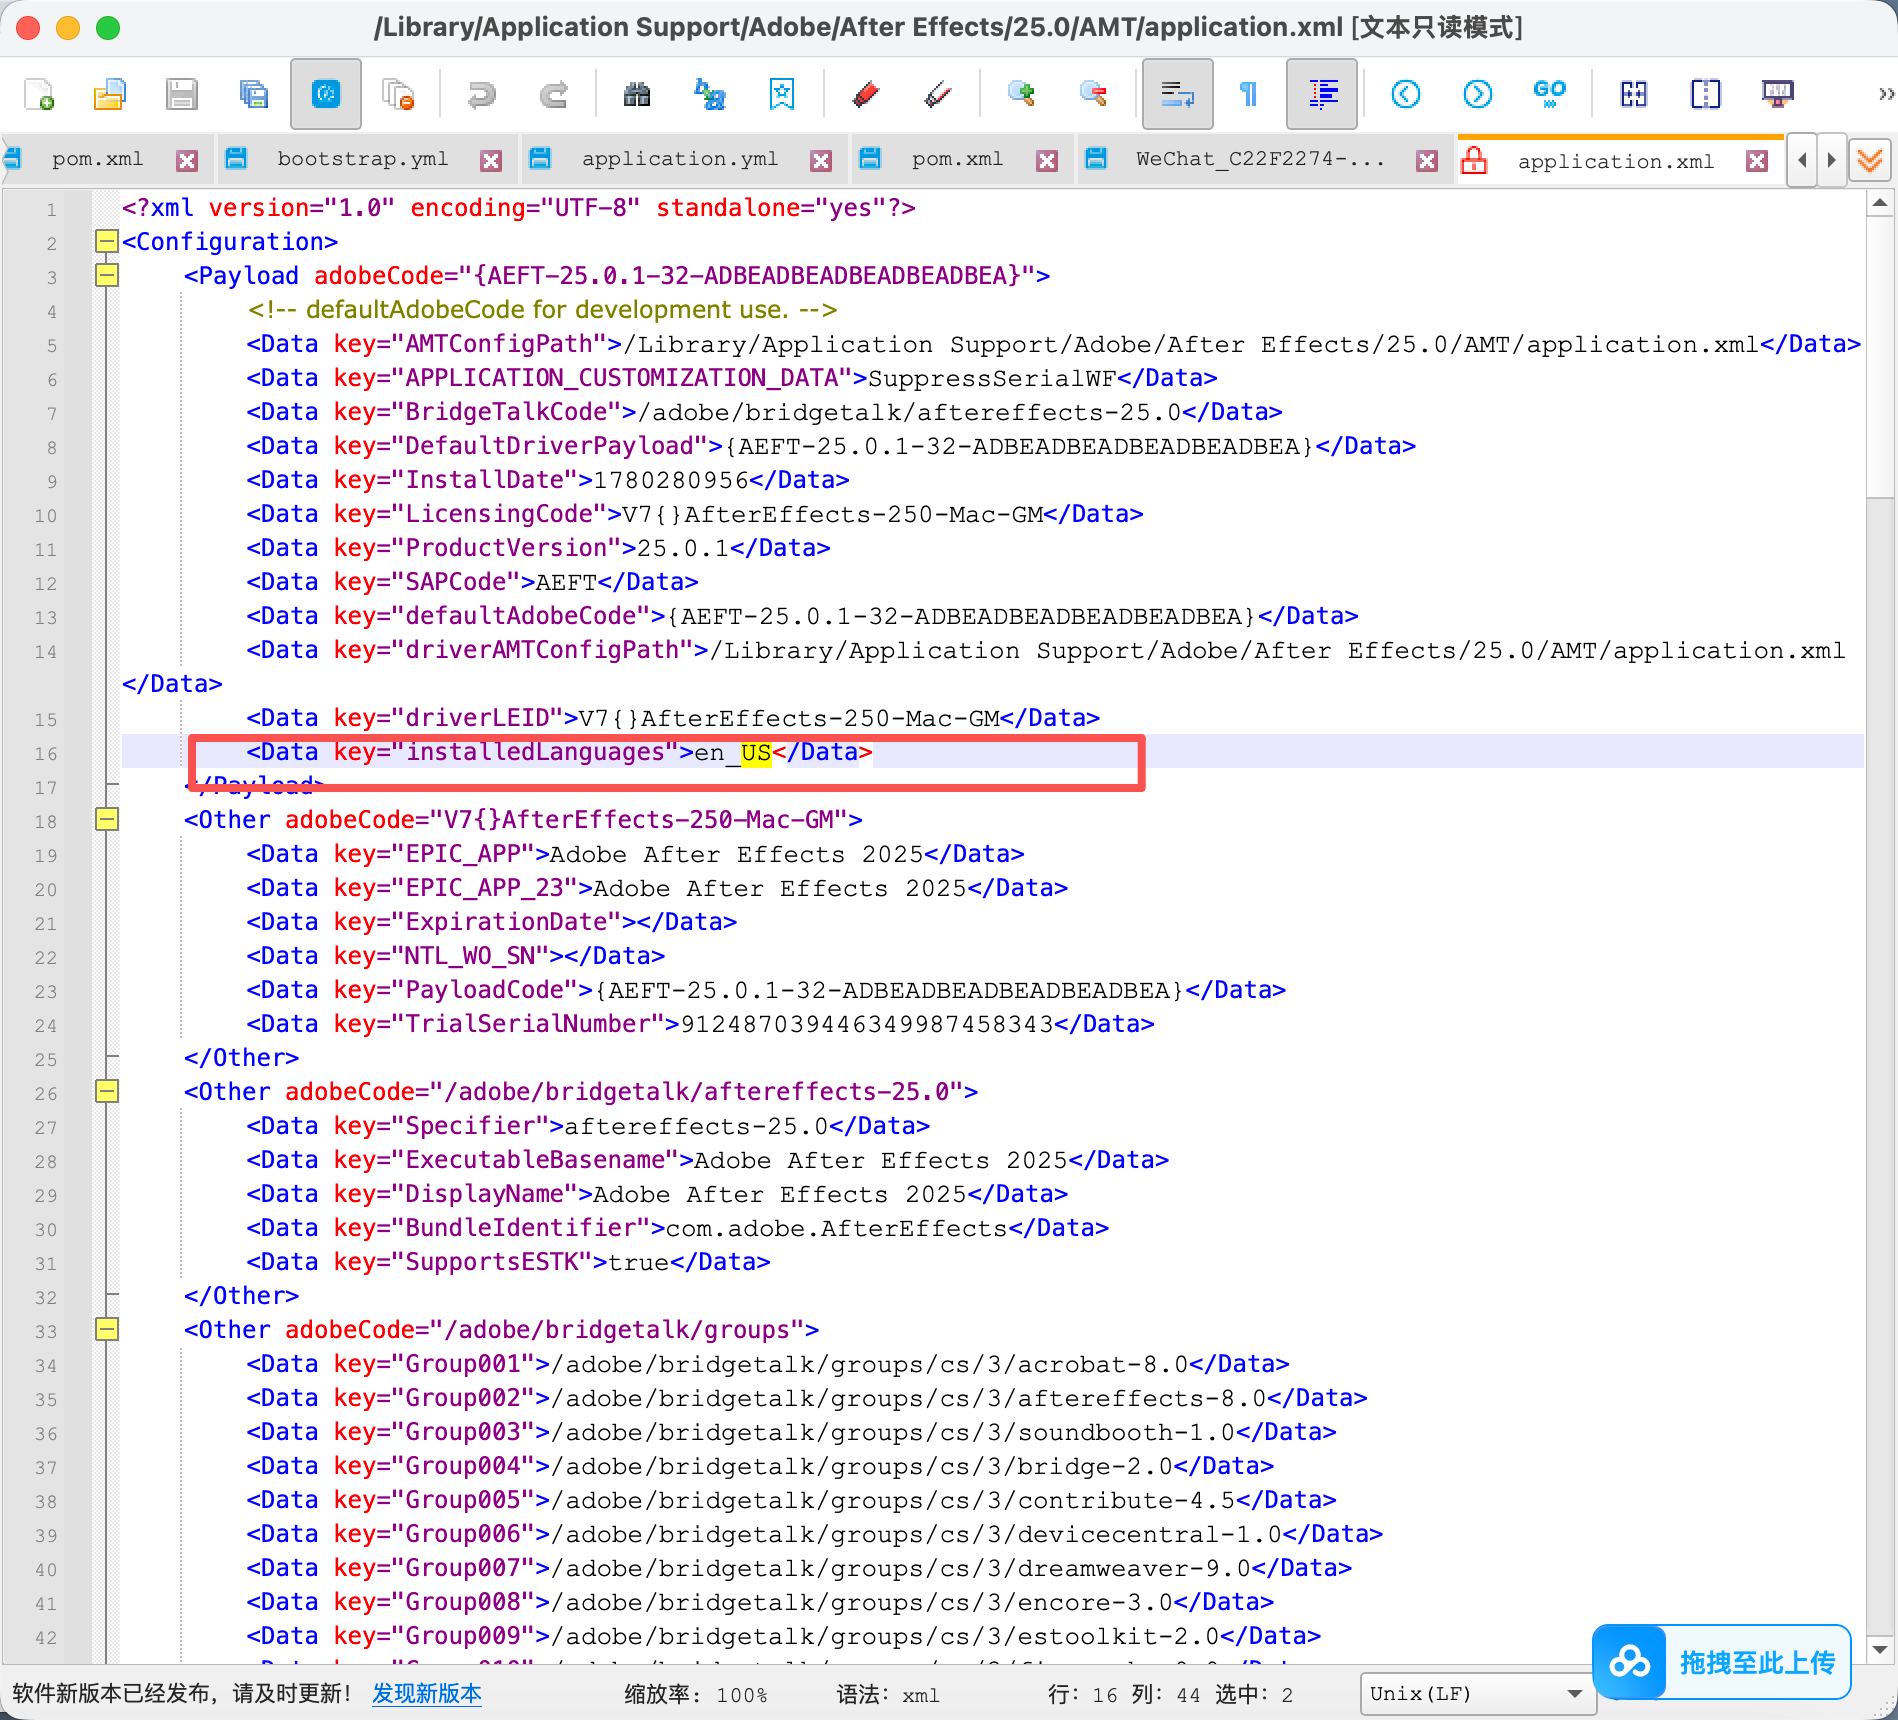Click the 语法: xml status entry
The width and height of the screenshot is (1898, 1720).
coord(888,1694)
